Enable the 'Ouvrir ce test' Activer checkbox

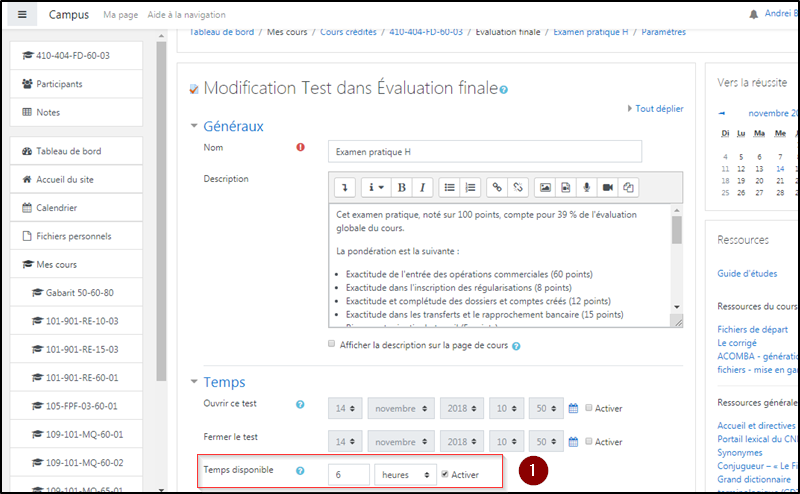(x=589, y=408)
